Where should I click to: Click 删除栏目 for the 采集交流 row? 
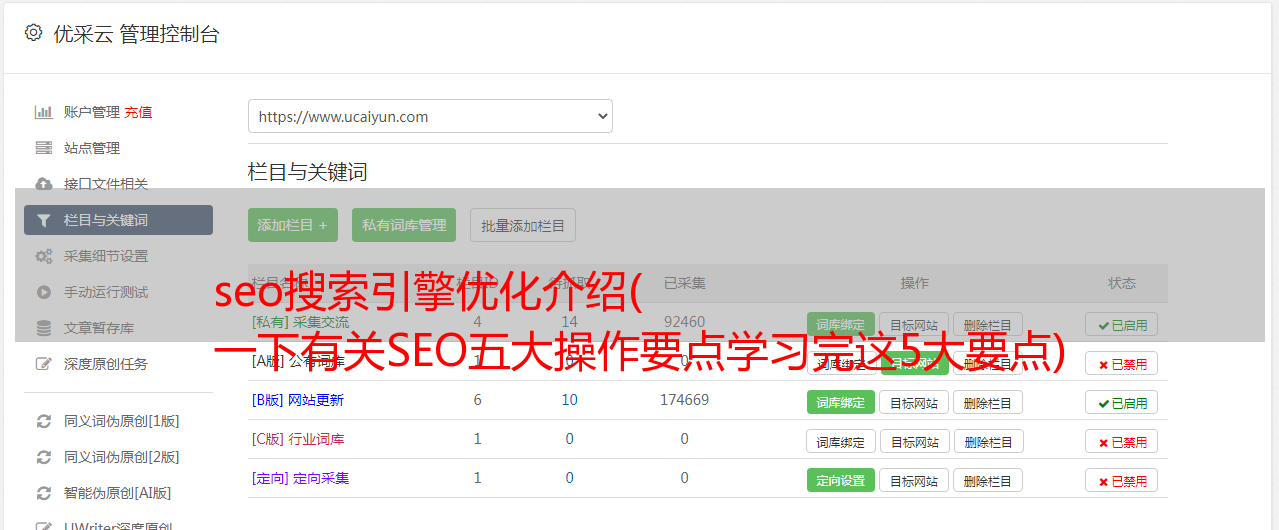click(x=988, y=324)
